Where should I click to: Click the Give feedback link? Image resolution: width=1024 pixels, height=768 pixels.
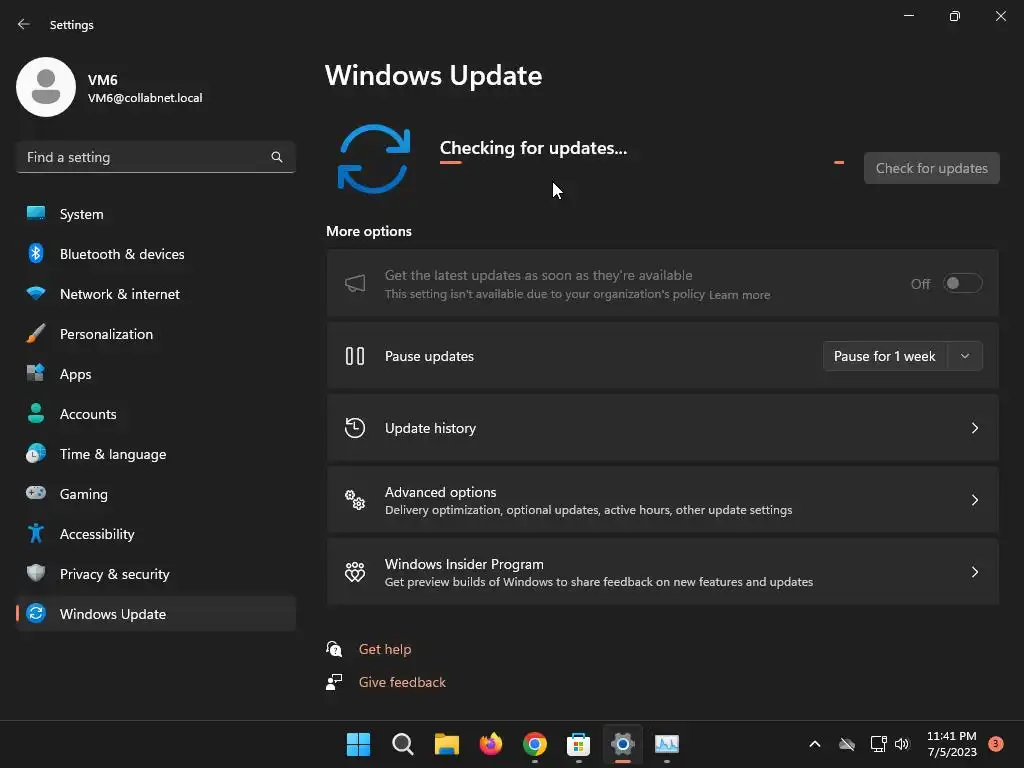[402, 682]
